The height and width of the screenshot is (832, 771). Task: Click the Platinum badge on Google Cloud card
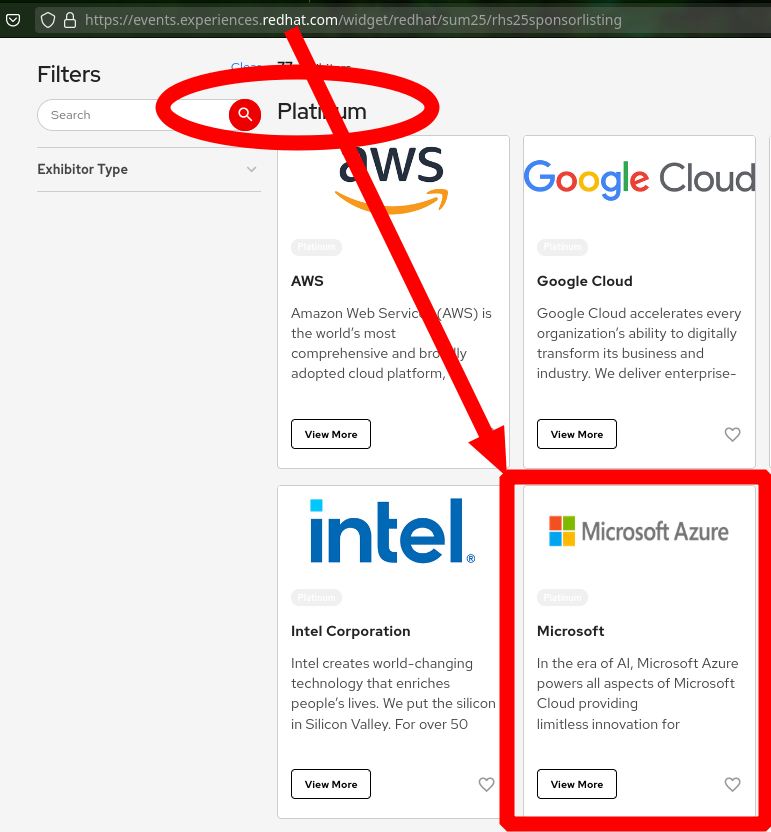pos(562,247)
